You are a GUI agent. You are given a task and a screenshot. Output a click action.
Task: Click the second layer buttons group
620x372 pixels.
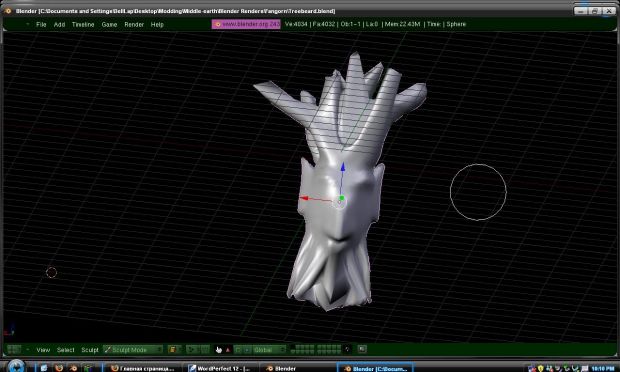point(329,349)
